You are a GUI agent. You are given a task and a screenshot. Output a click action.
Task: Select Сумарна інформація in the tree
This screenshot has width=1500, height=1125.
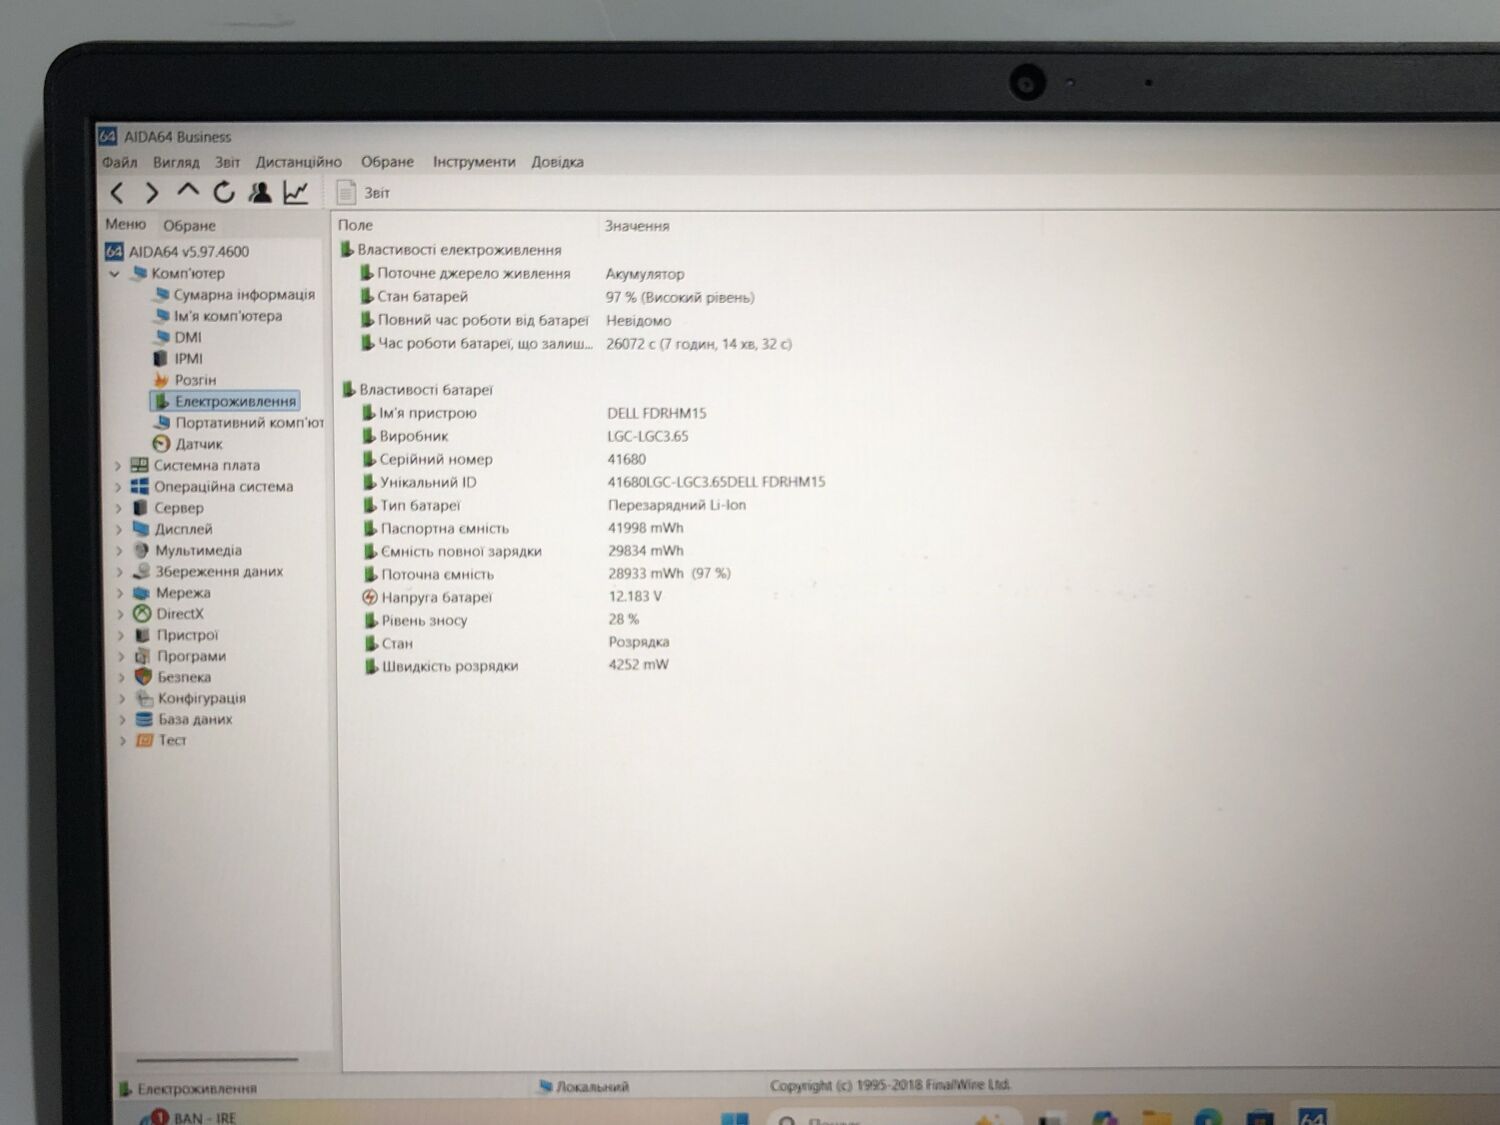coord(243,295)
